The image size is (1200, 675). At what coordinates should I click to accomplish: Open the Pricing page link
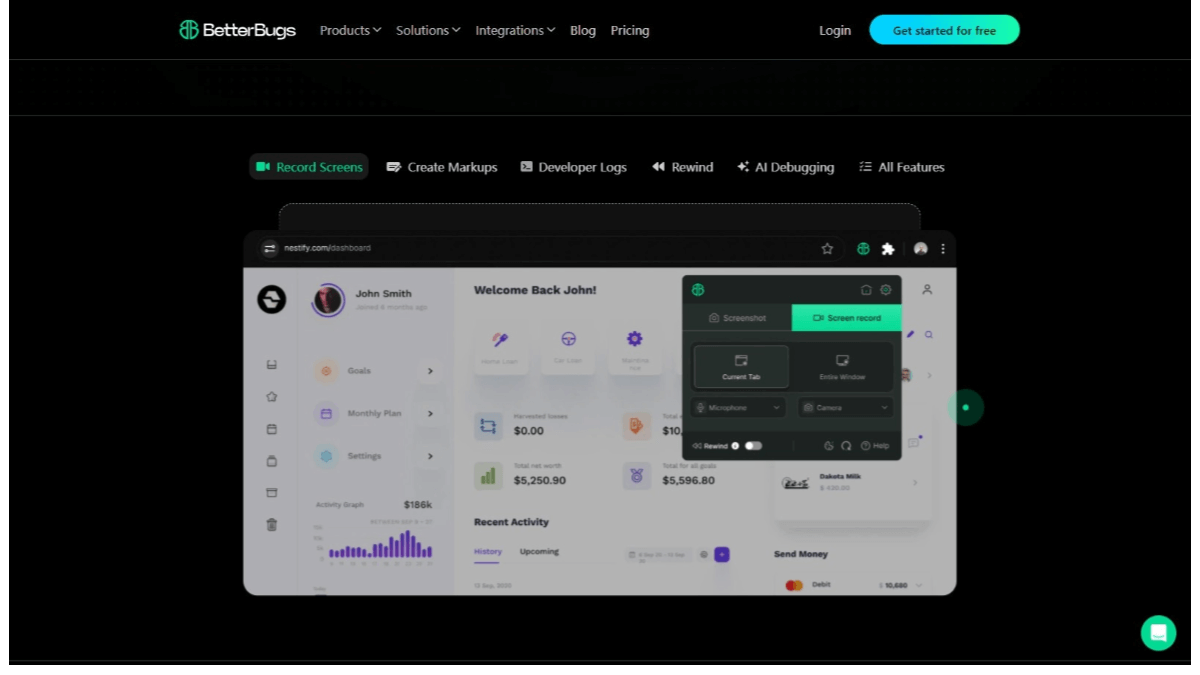click(630, 30)
